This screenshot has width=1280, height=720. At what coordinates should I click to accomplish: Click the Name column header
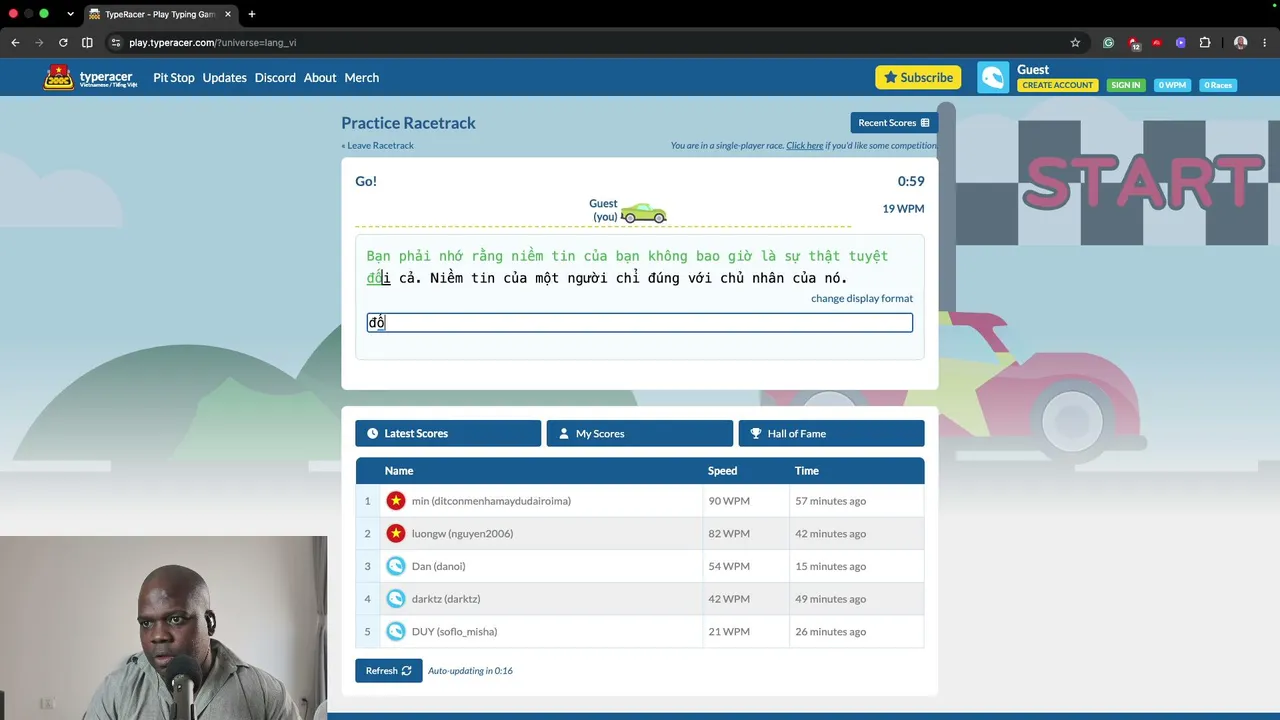(399, 471)
